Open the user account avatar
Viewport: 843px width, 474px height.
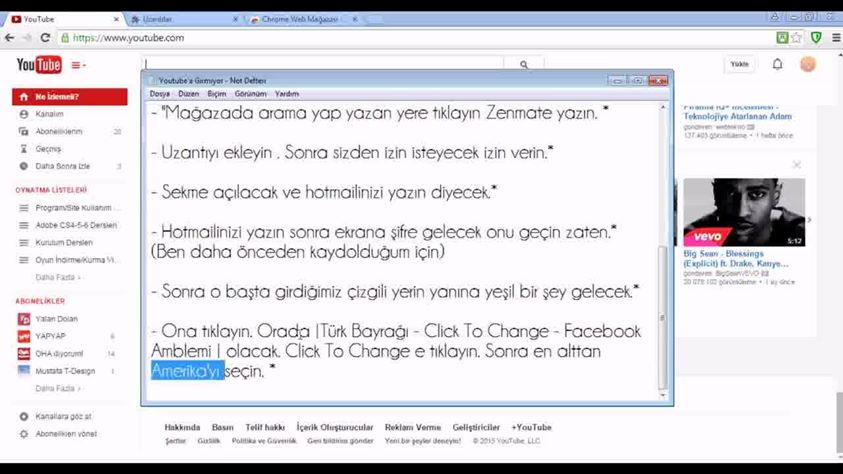click(x=808, y=64)
